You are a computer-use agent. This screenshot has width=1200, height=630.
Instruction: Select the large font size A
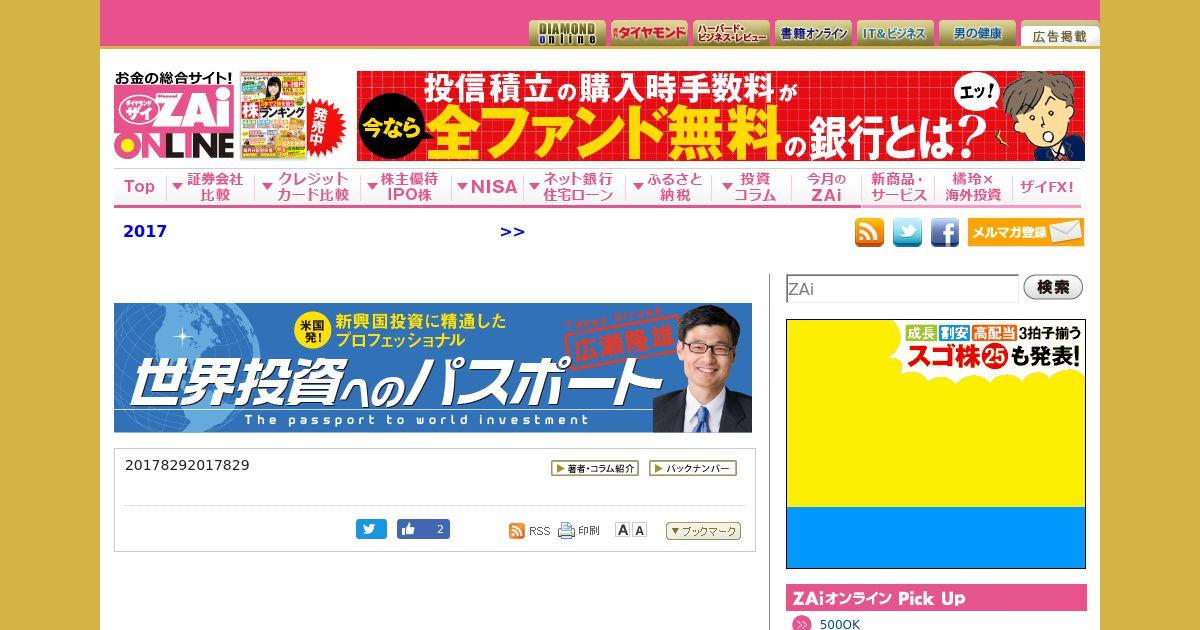pos(623,530)
